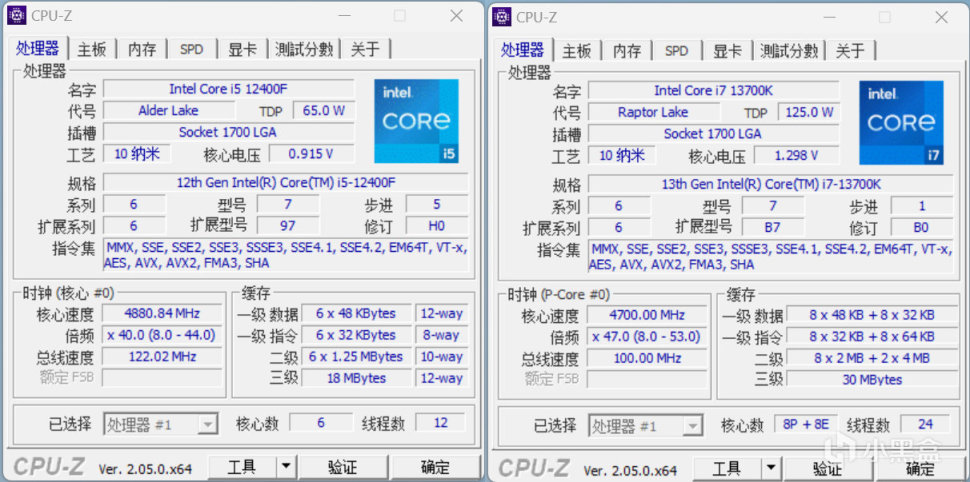Click x 47.0 (8.0 - 53.0) multiplier value
The image size is (970, 482).
coord(647,337)
